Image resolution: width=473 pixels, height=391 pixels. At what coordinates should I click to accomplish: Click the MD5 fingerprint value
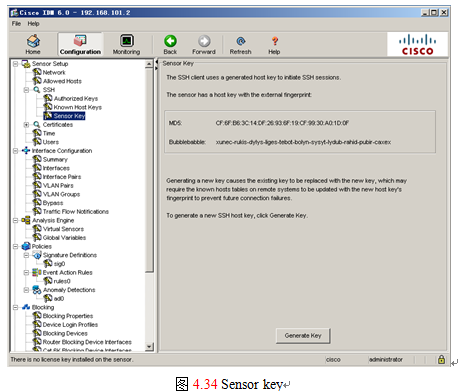pos(282,123)
